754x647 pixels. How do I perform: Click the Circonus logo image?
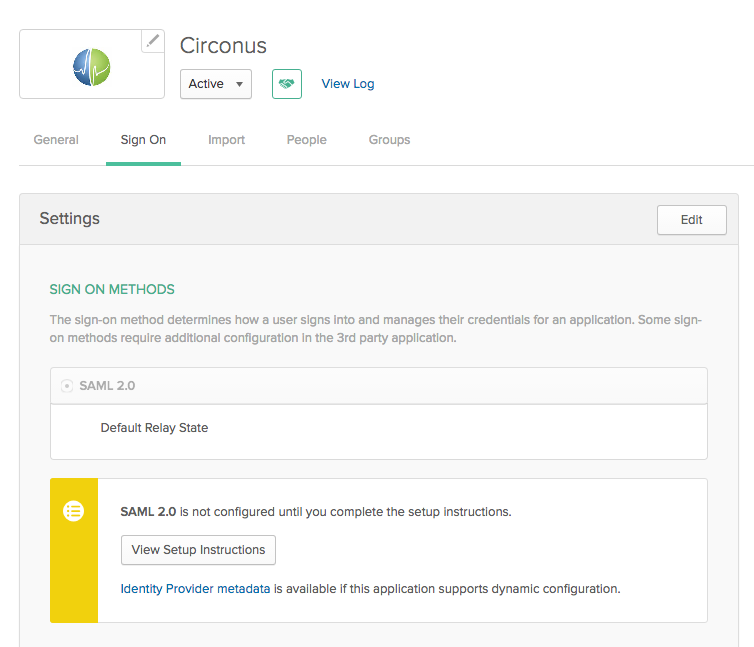tap(91, 66)
